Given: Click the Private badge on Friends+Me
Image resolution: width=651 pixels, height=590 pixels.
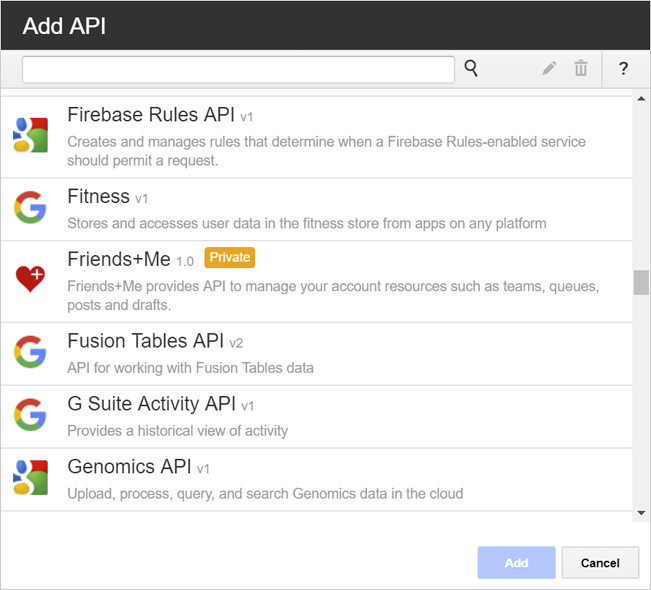Looking at the screenshot, I should pos(230,257).
